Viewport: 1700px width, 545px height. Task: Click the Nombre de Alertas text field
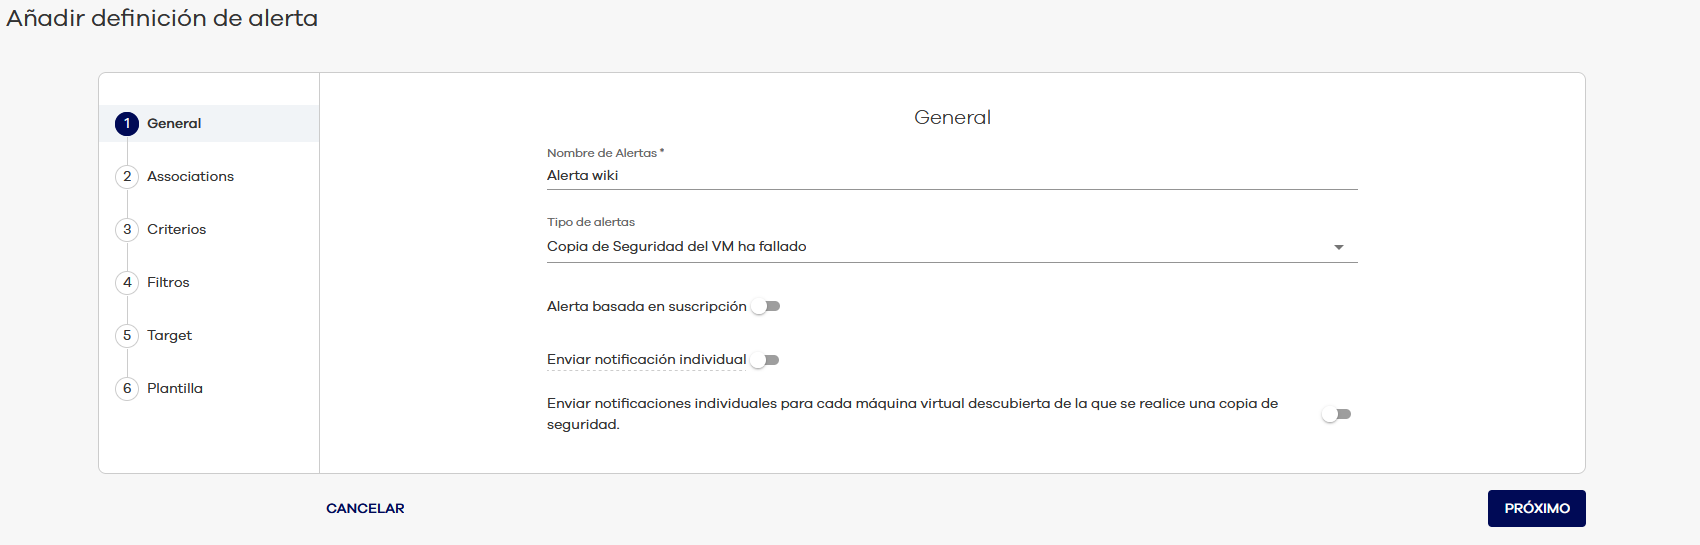point(950,176)
